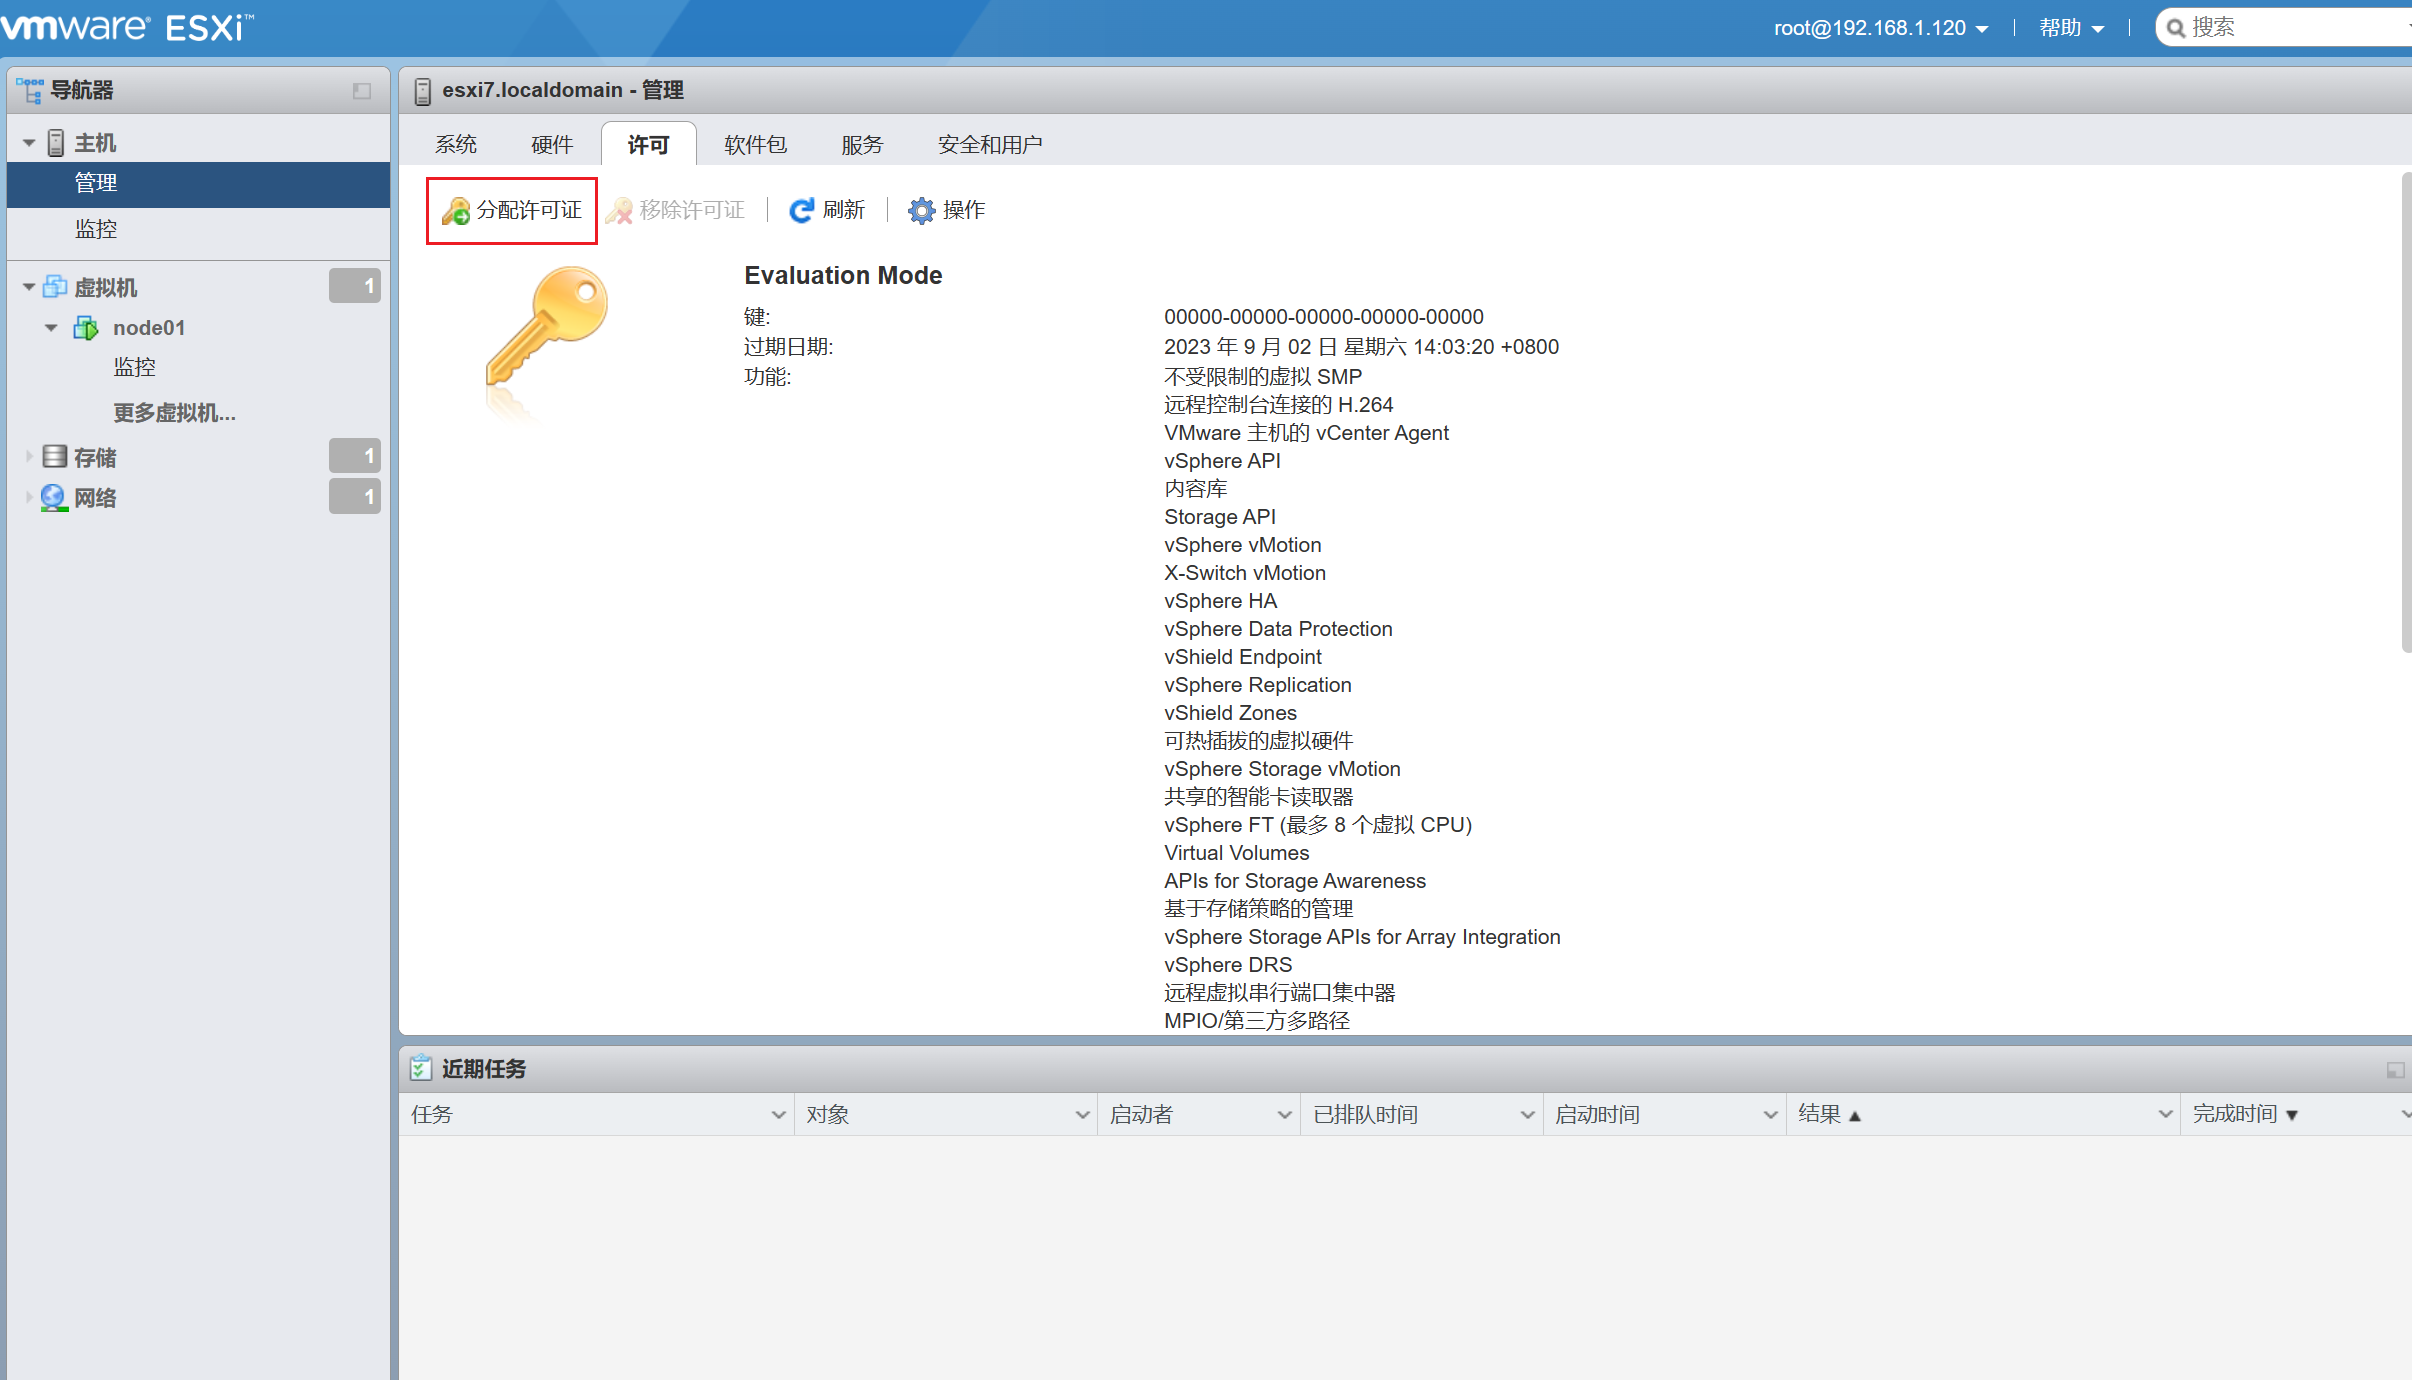Select 管理 under Host in navigator
Image resolution: width=2412 pixels, height=1380 pixels.
(x=198, y=184)
